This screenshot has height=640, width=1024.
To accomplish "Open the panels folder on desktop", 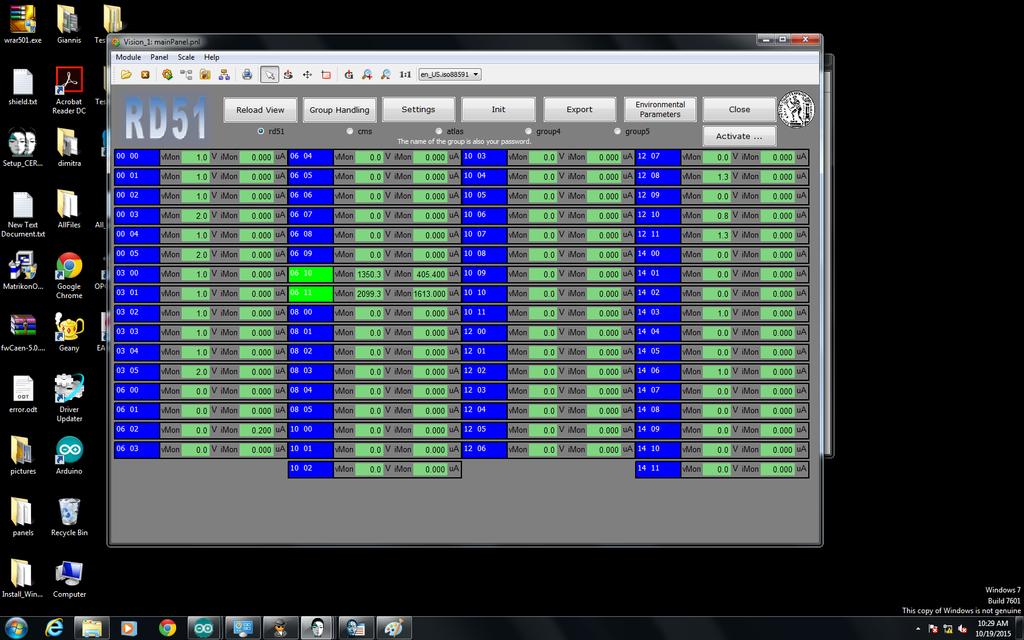I will pyautogui.click(x=23, y=517).
